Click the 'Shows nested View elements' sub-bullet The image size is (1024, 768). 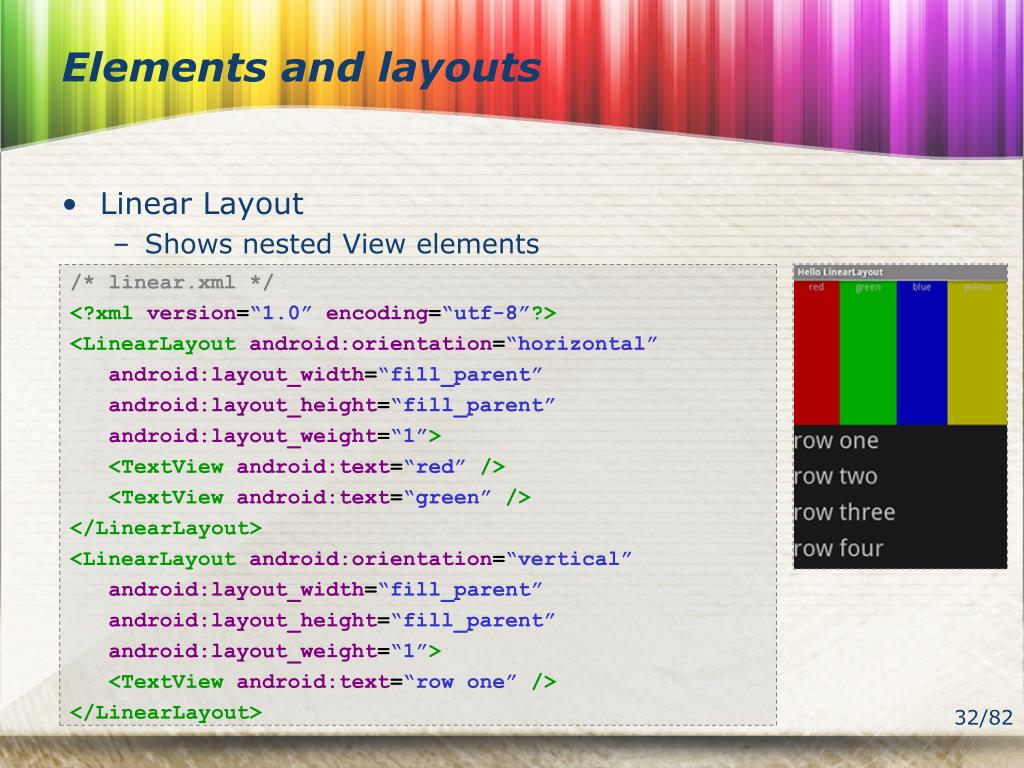pyautogui.click(x=342, y=244)
